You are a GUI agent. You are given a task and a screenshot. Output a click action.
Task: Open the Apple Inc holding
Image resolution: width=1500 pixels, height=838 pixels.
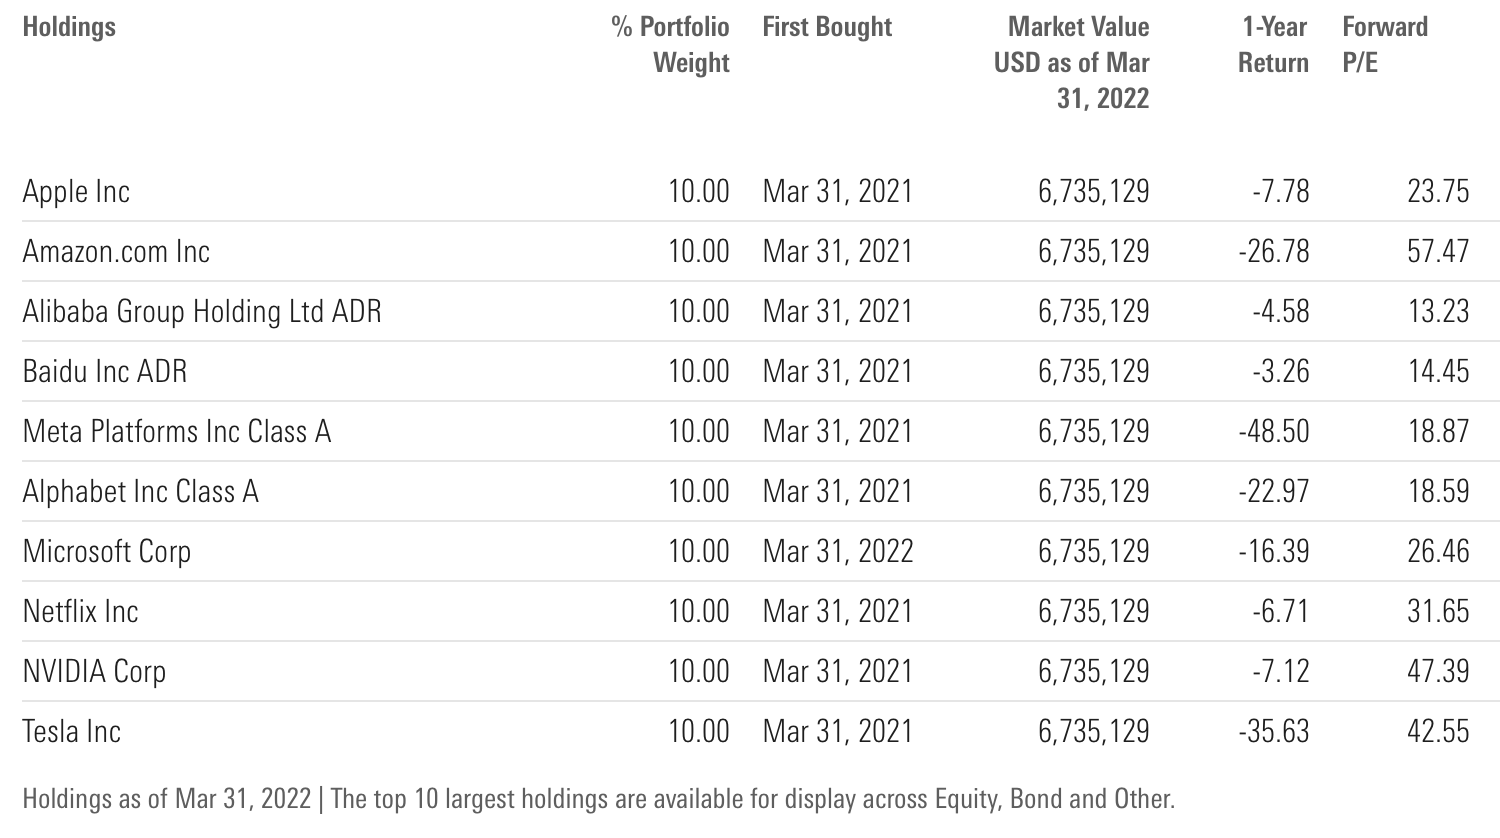[x=76, y=191]
